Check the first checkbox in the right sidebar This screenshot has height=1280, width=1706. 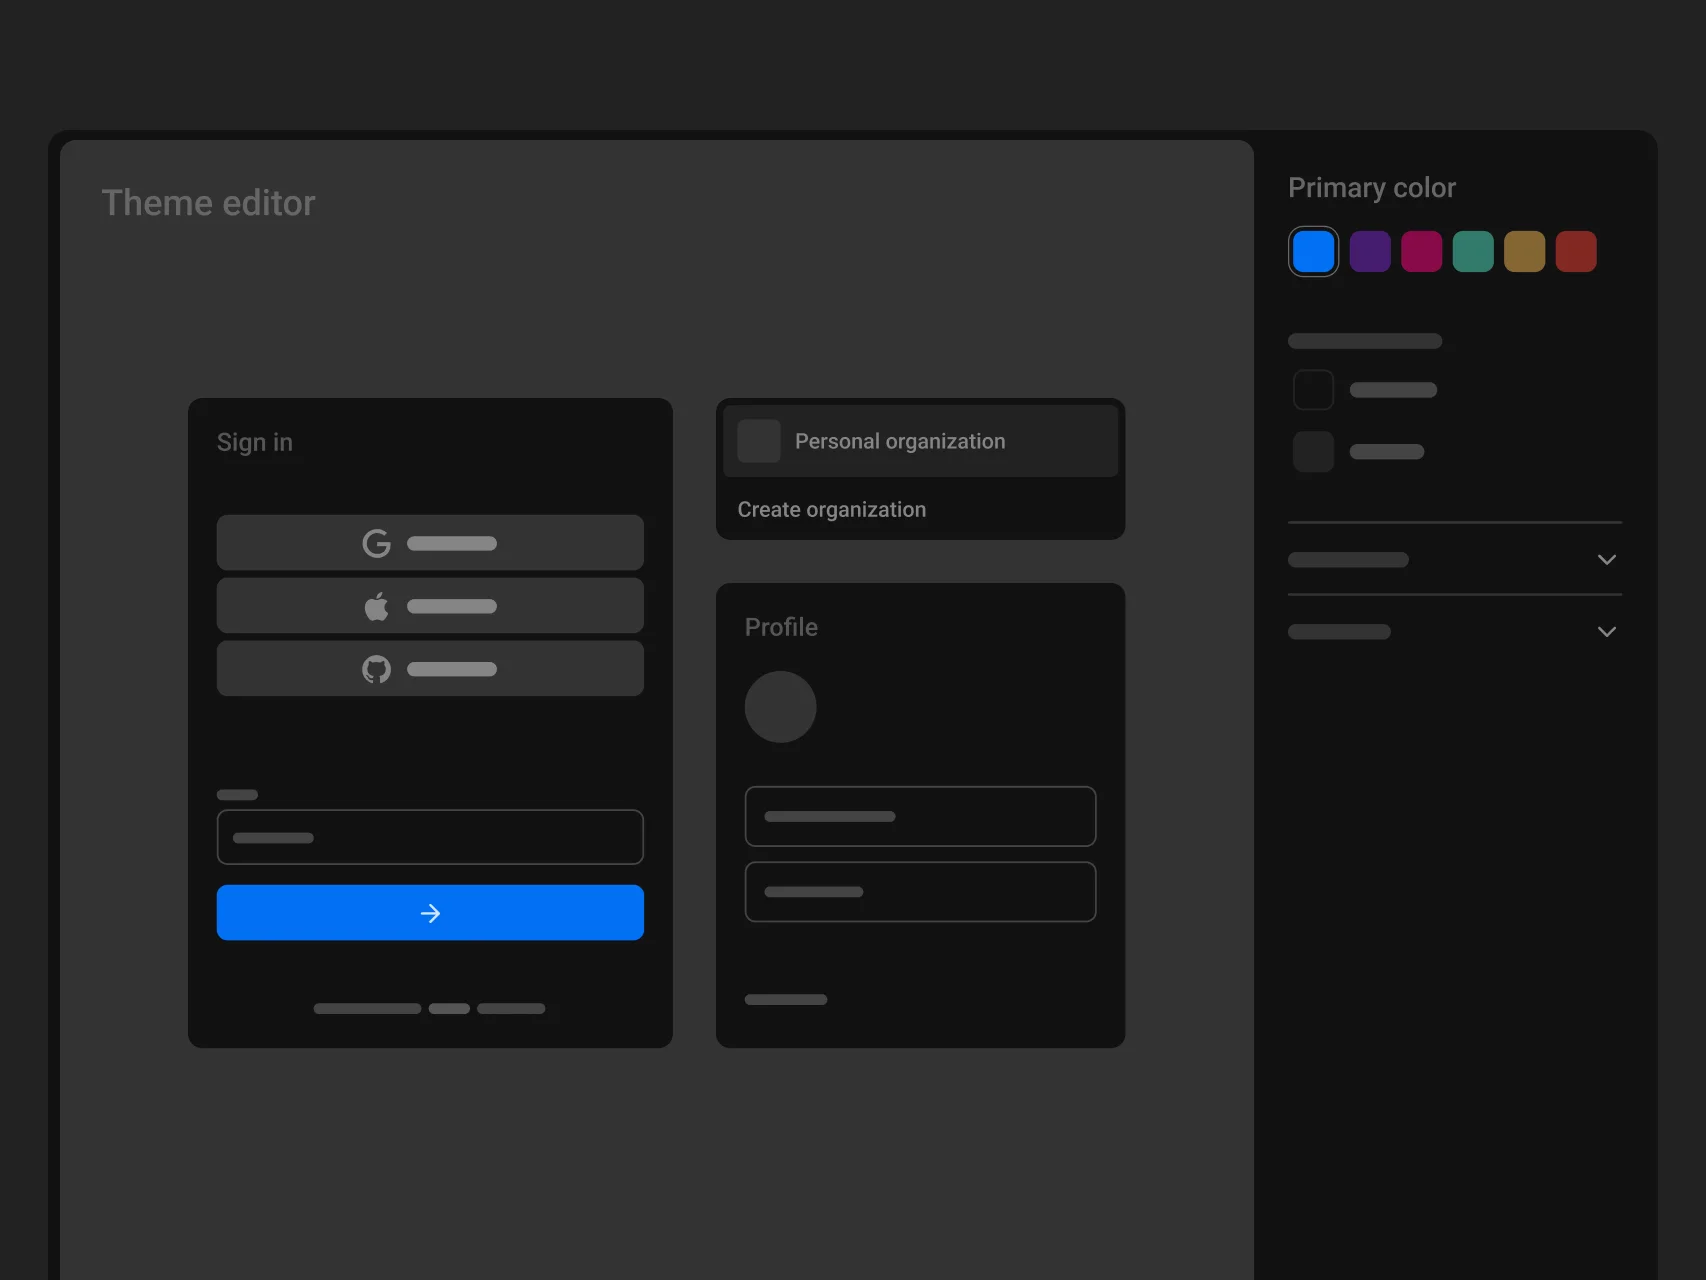tap(1313, 390)
